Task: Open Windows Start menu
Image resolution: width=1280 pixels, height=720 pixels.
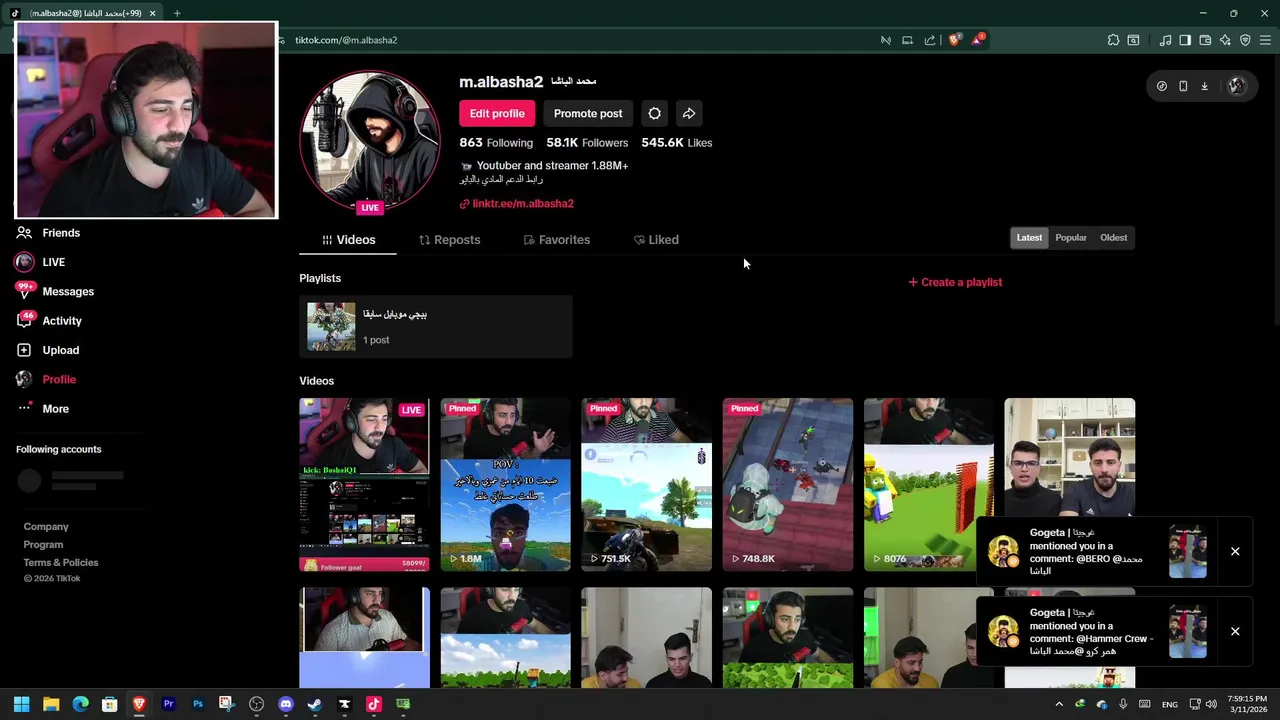Action: click(x=21, y=704)
